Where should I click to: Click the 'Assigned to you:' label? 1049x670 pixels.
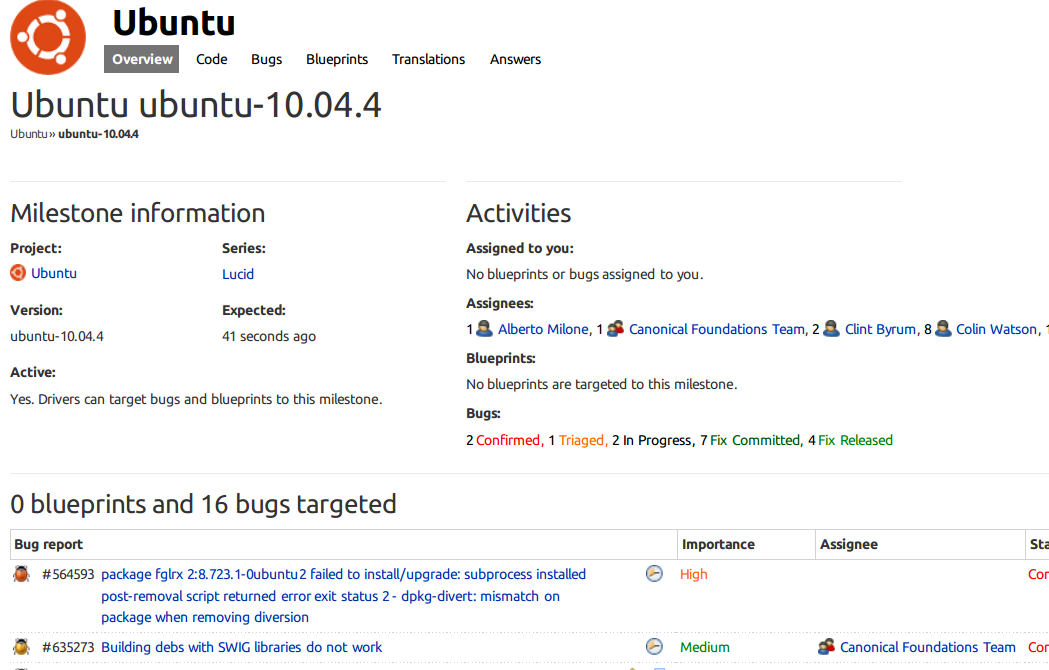(520, 248)
